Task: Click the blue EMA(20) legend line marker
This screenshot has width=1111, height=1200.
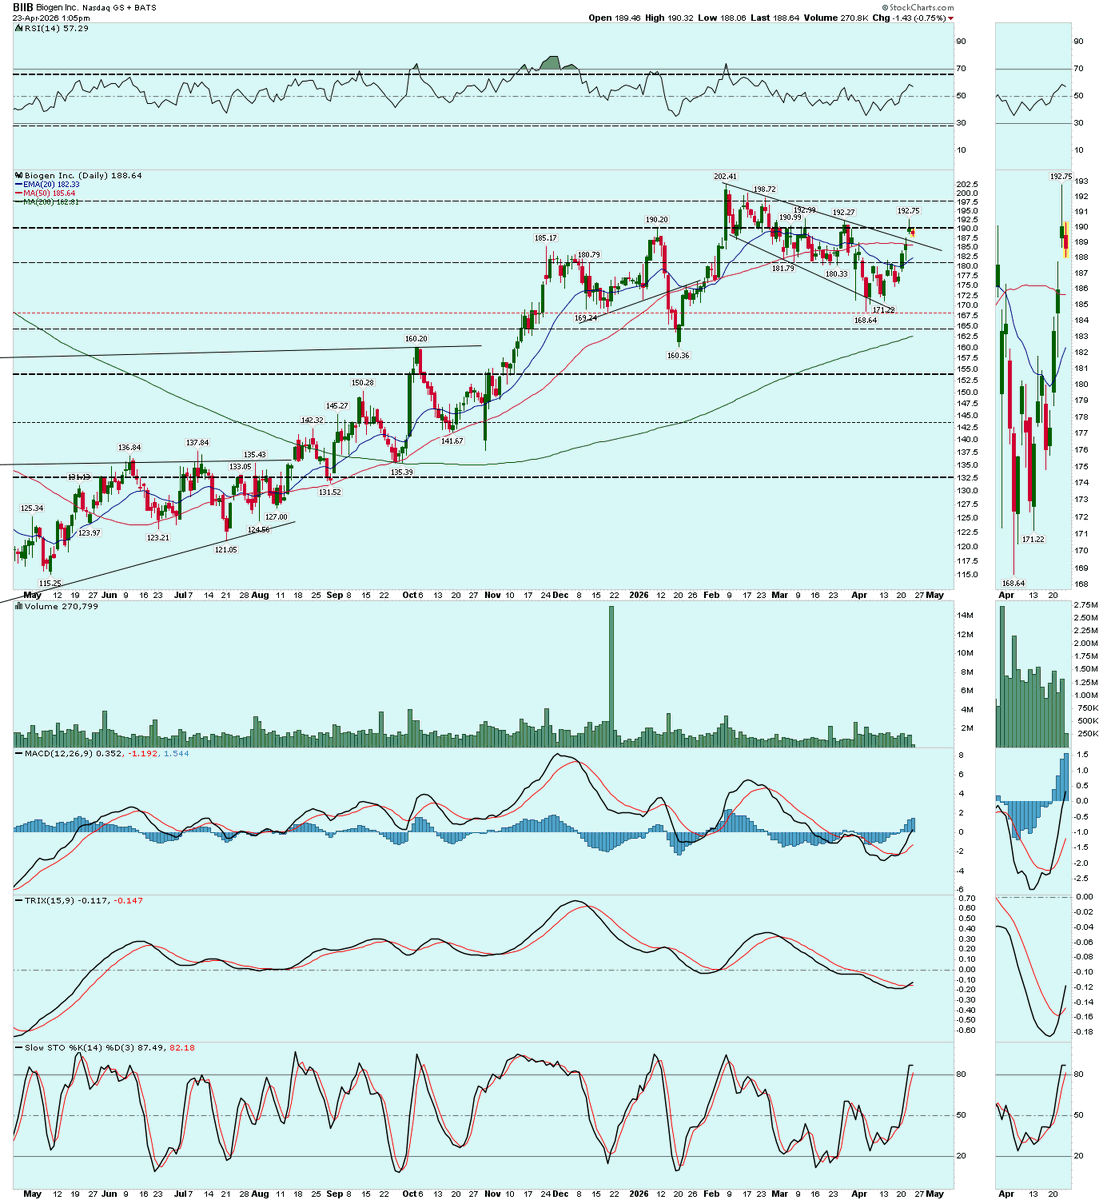Action: pyautogui.click(x=17, y=184)
